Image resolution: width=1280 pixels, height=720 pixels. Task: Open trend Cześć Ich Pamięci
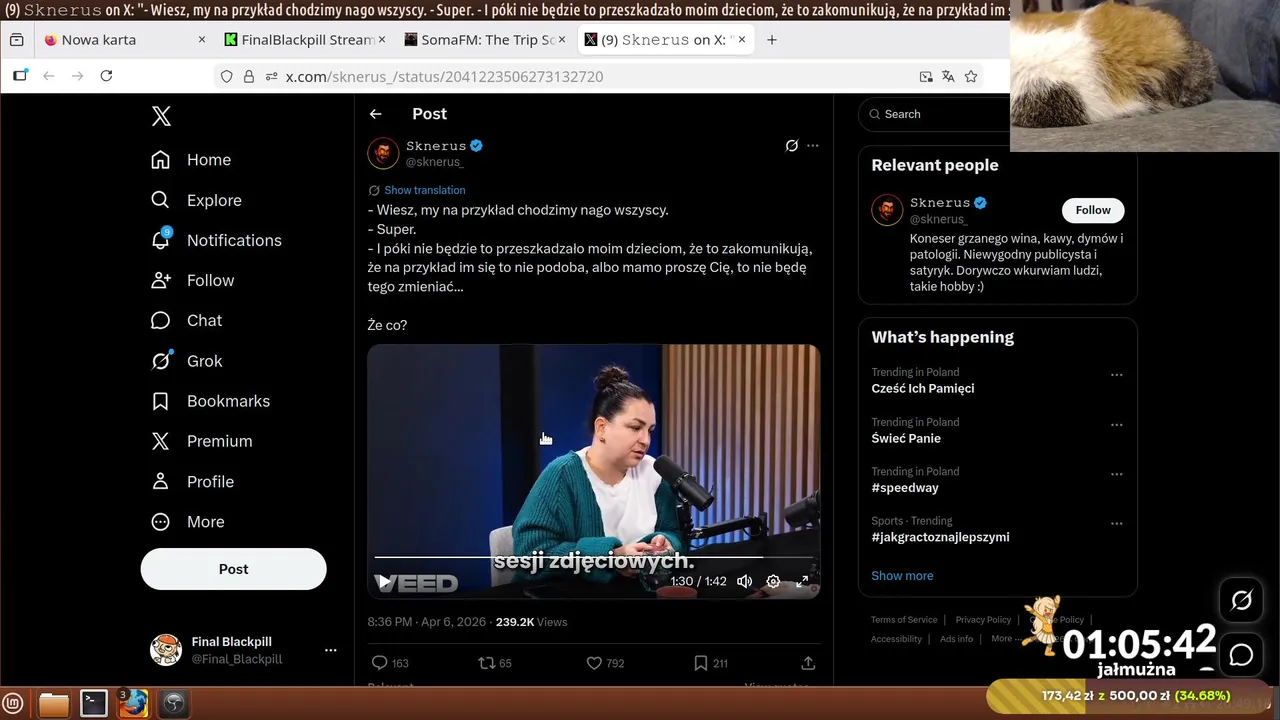(x=922, y=388)
